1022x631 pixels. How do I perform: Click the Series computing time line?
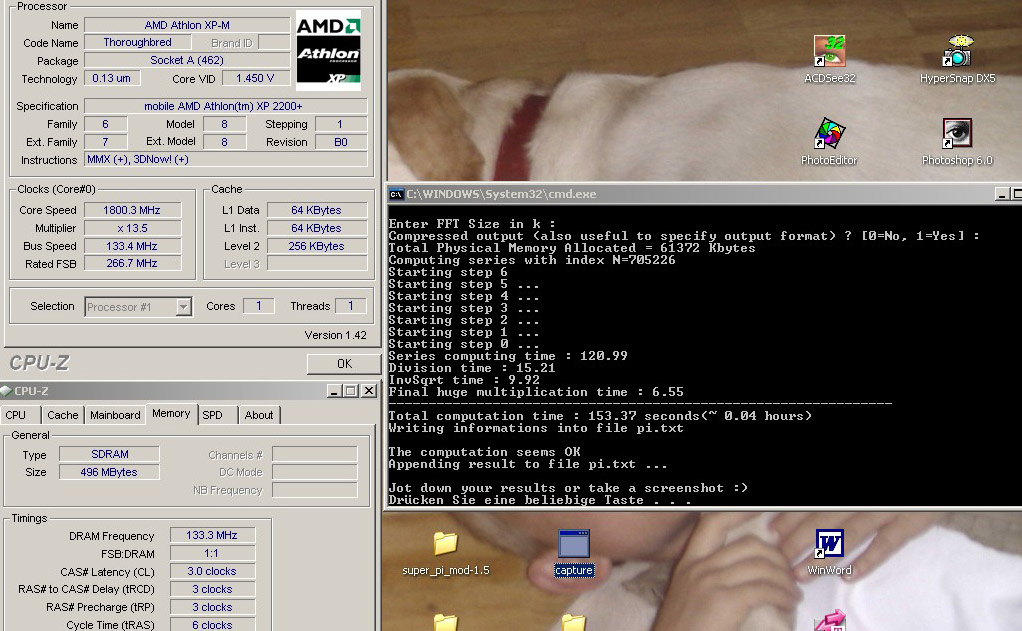point(508,356)
